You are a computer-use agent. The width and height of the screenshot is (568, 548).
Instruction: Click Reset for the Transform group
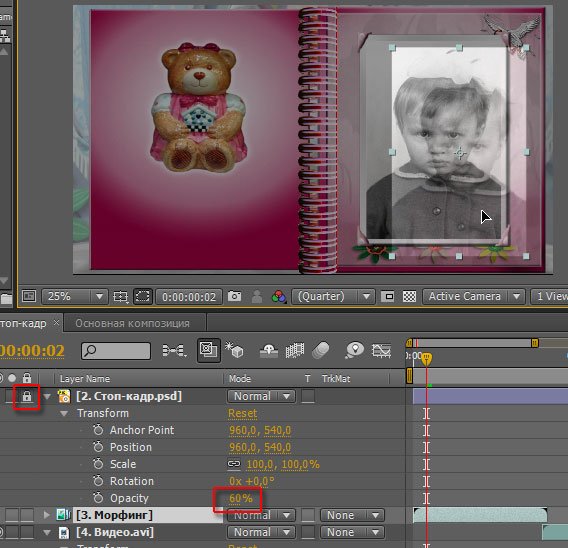[x=242, y=413]
